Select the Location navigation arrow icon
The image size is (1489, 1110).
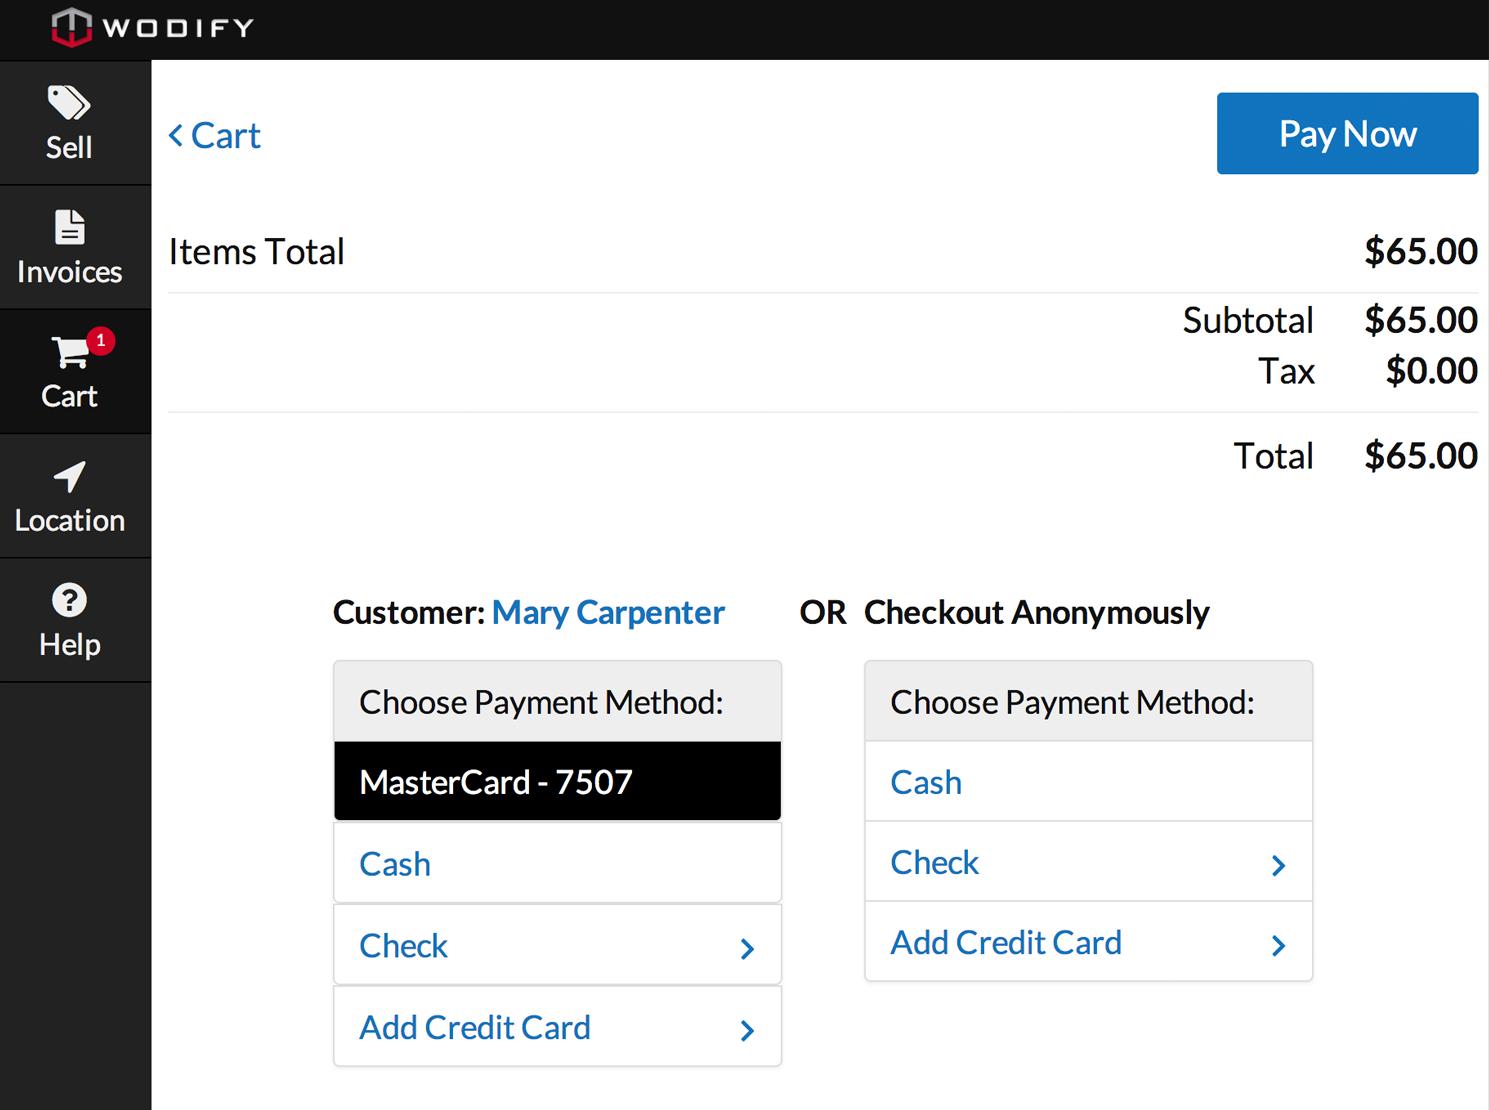point(68,477)
